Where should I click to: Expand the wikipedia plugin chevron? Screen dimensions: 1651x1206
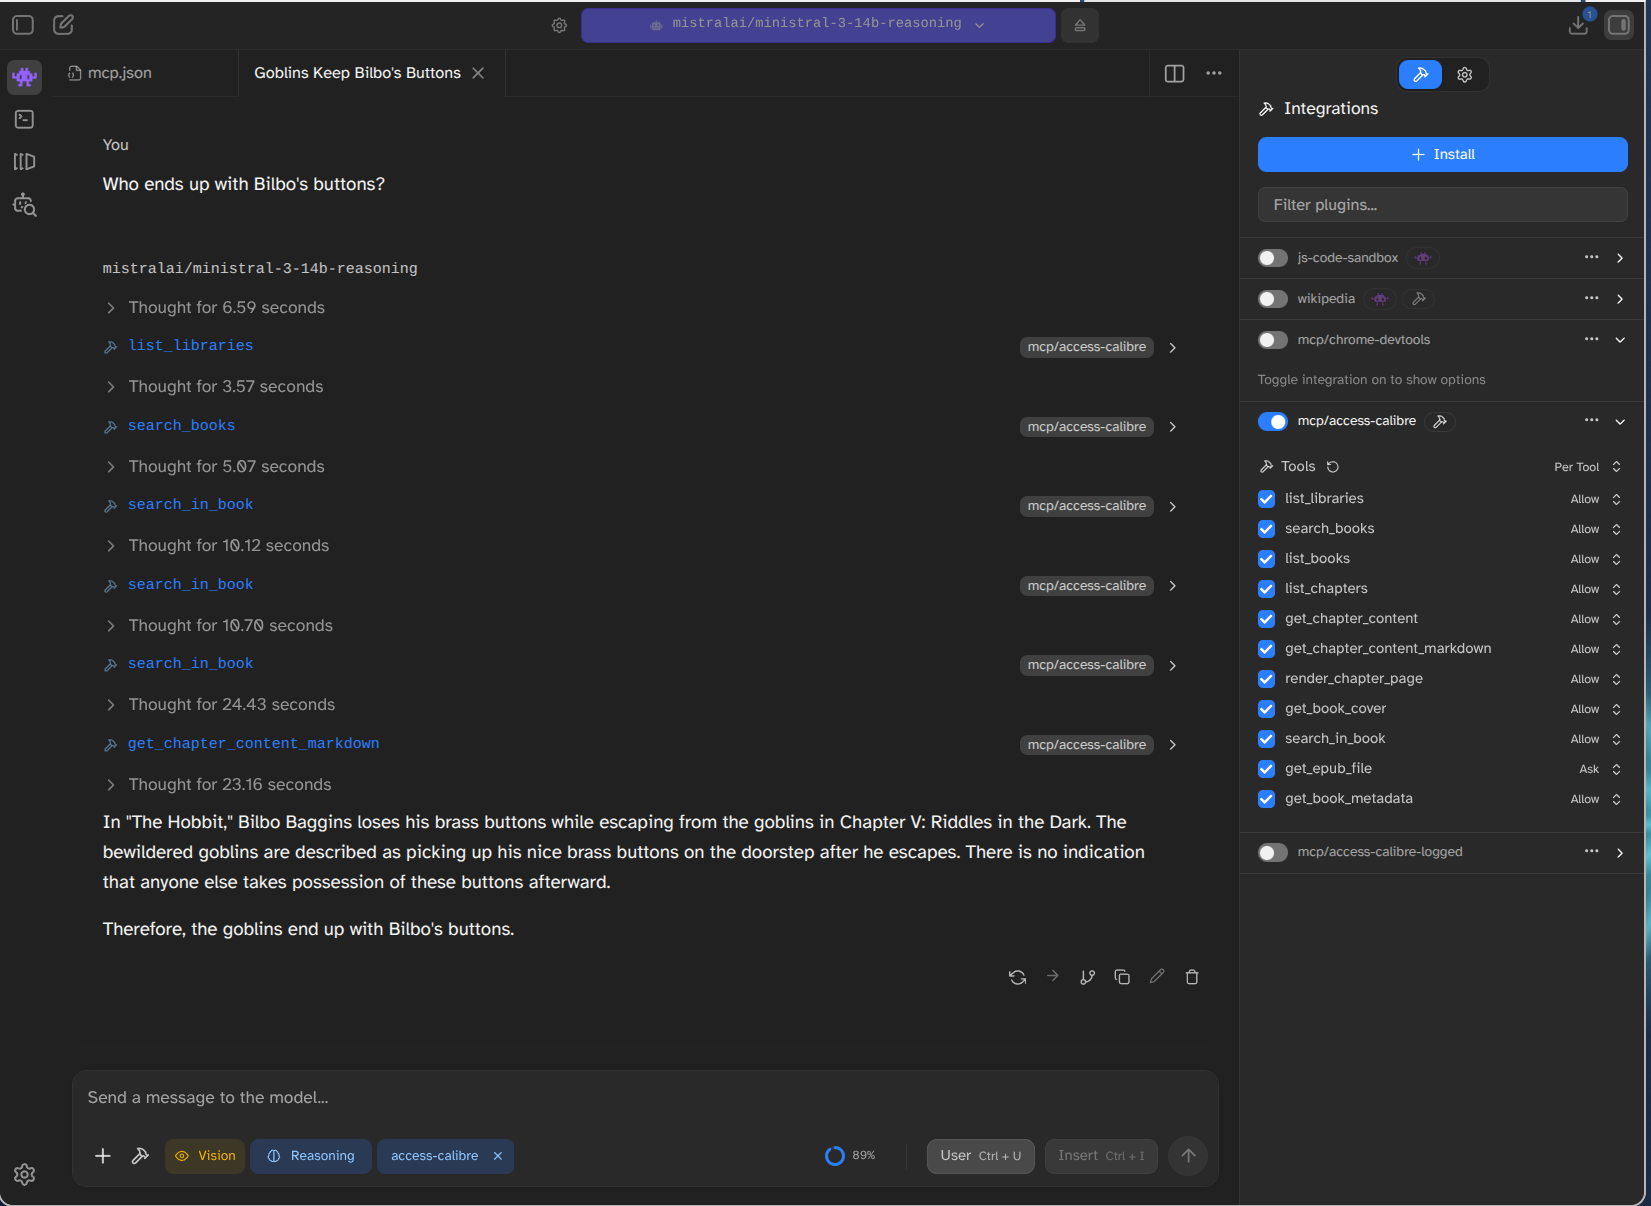click(x=1620, y=299)
